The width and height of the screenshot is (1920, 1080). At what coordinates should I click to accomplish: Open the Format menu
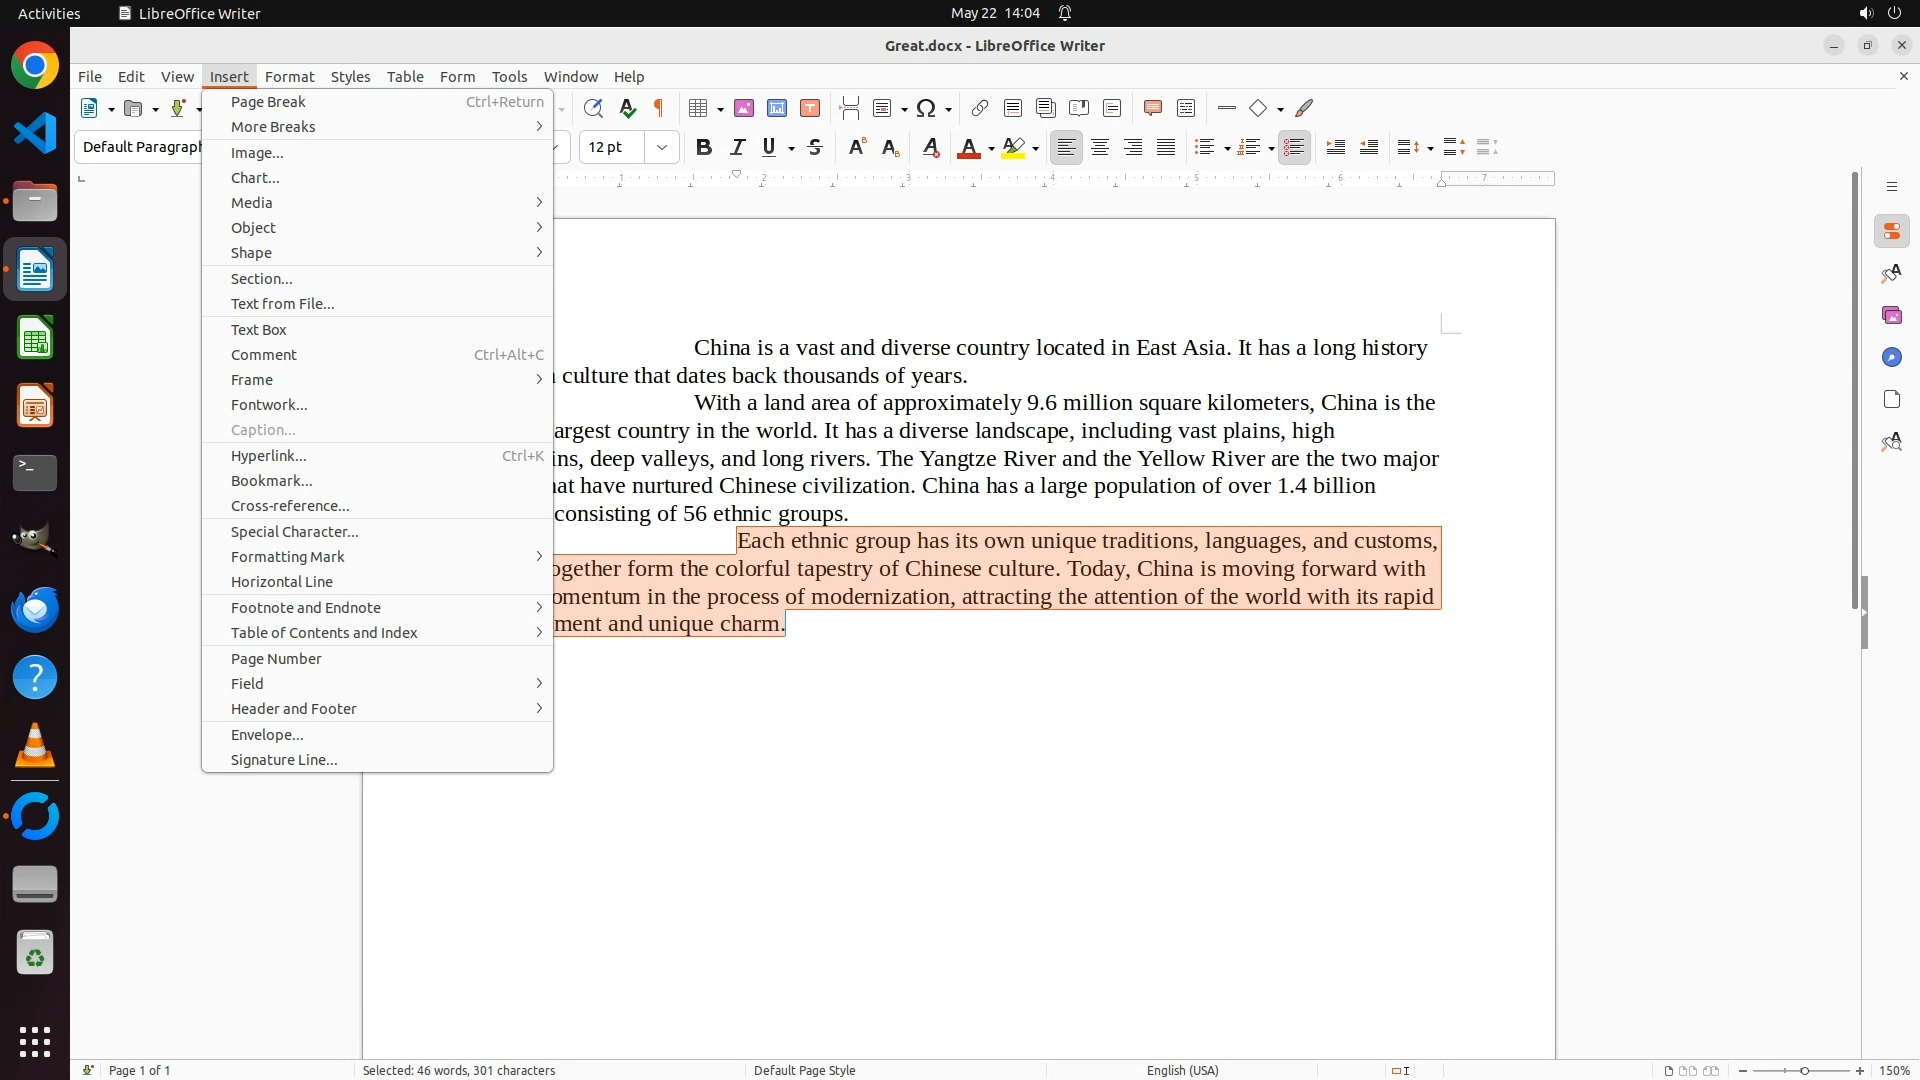(289, 76)
